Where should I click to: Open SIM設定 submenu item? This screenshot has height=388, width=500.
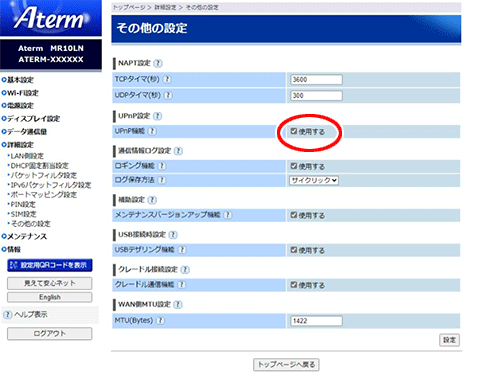pyautogui.click(x=23, y=214)
